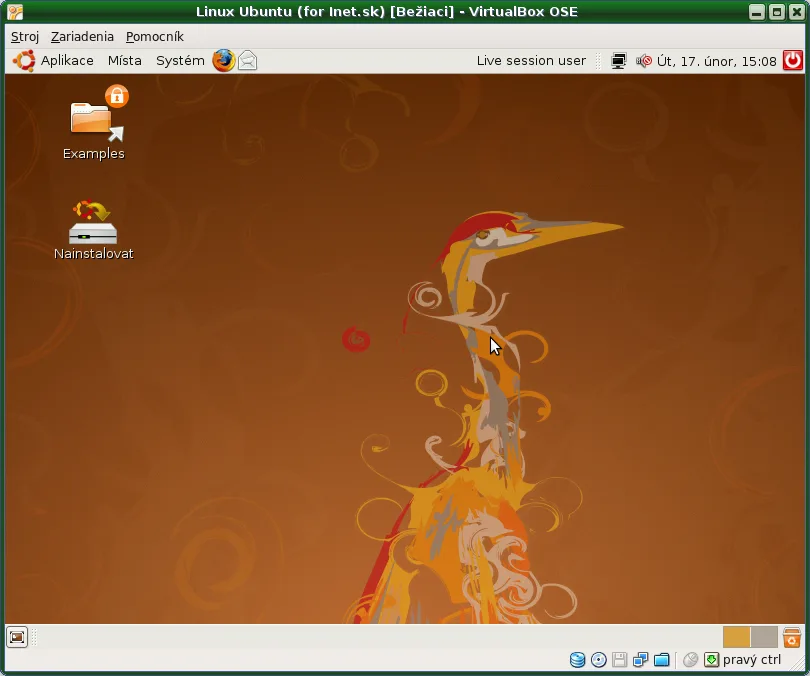Image resolution: width=810 pixels, height=676 pixels.
Task: Click the 'pravý ctrl' host key label
Action: click(x=752, y=659)
